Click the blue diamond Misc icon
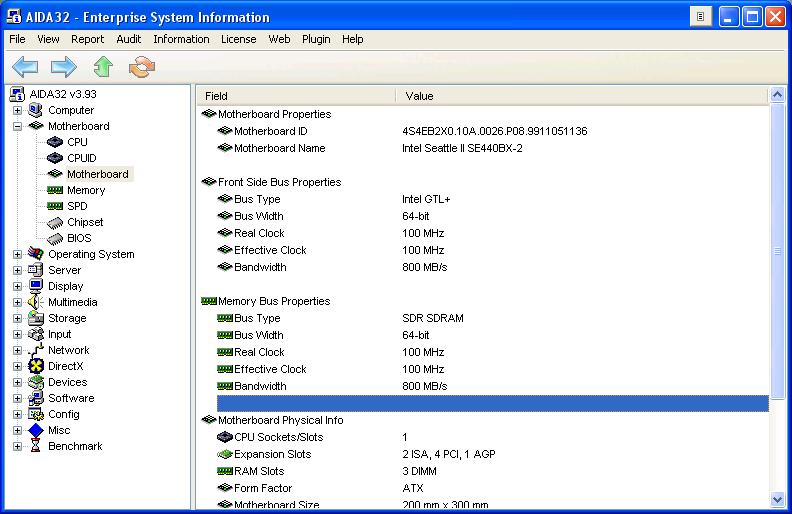Screen dimensions: 792x514 coord(35,430)
